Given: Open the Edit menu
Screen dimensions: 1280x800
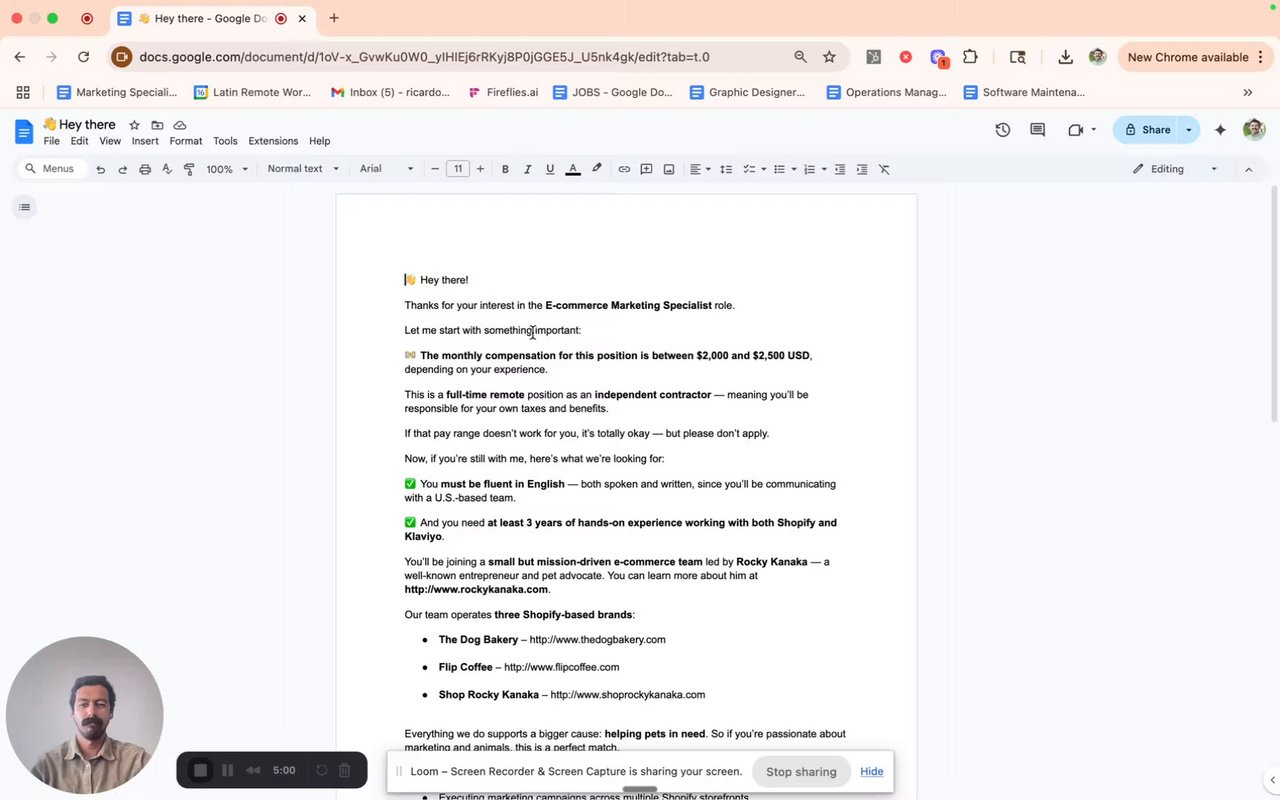Looking at the screenshot, I should coord(79,141).
